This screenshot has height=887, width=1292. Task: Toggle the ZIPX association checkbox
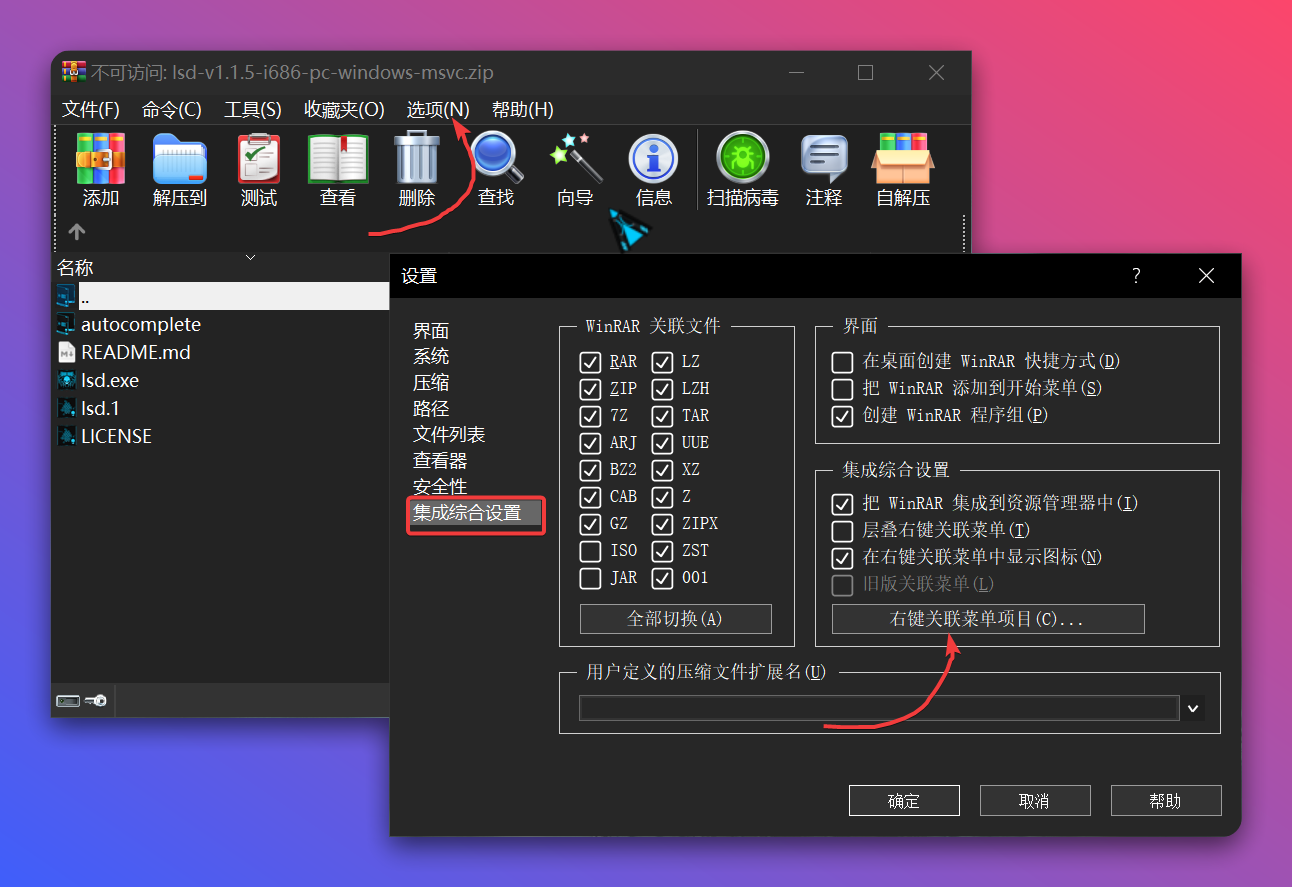point(662,523)
